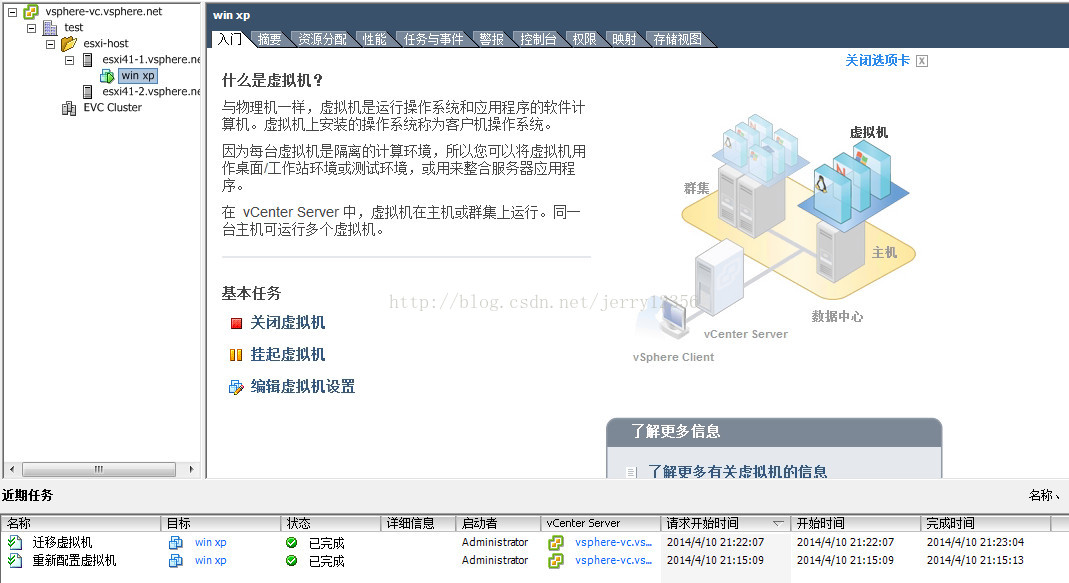Open the 了解更多有关虚拟机的信息 link
This screenshot has height=583, width=1069.
tap(737, 472)
